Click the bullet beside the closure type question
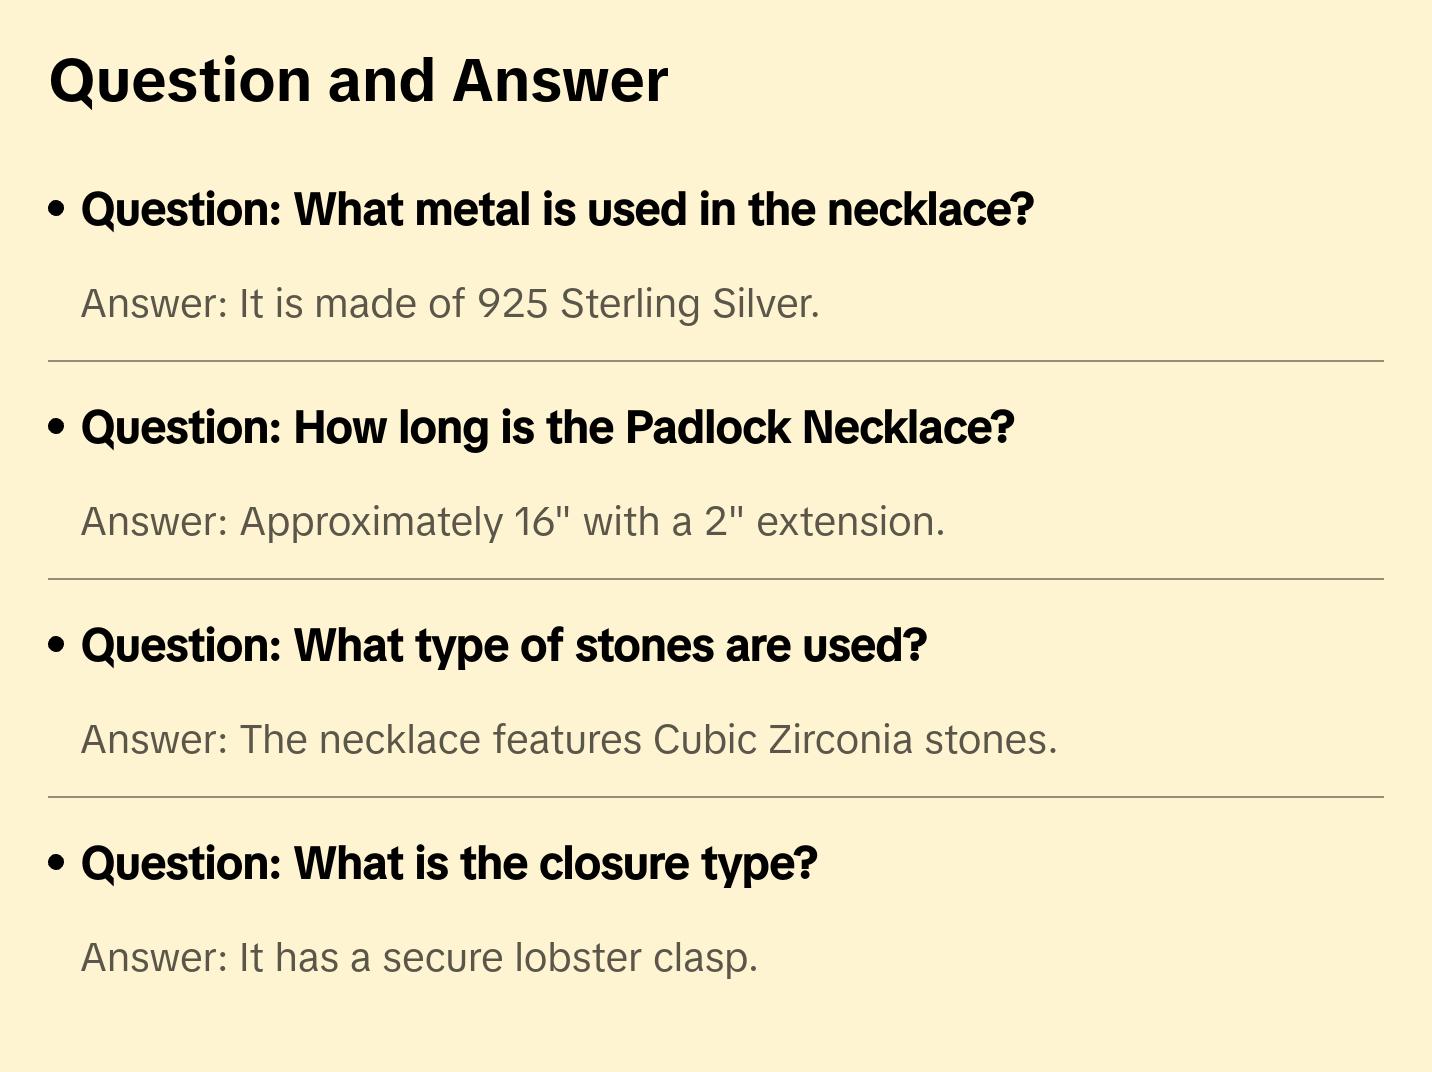The width and height of the screenshot is (1432, 1072). pos(57,863)
